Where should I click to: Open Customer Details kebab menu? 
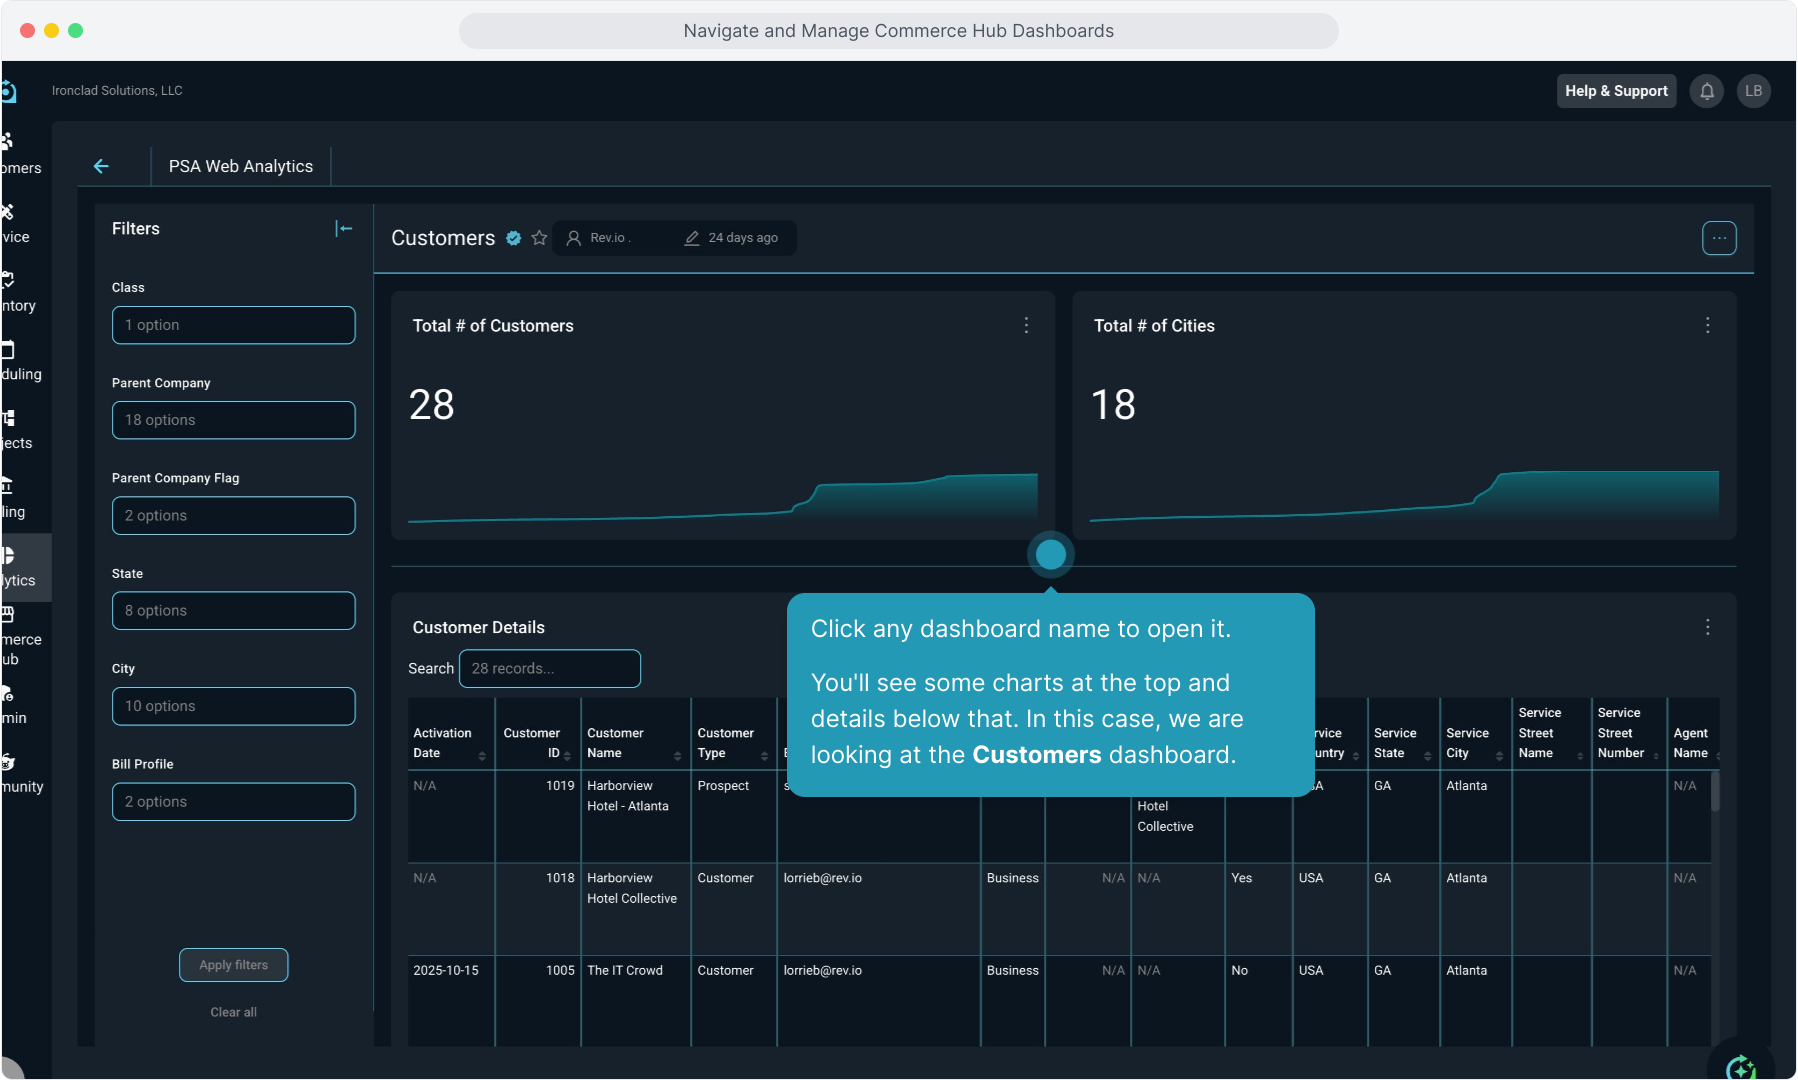click(1707, 627)
